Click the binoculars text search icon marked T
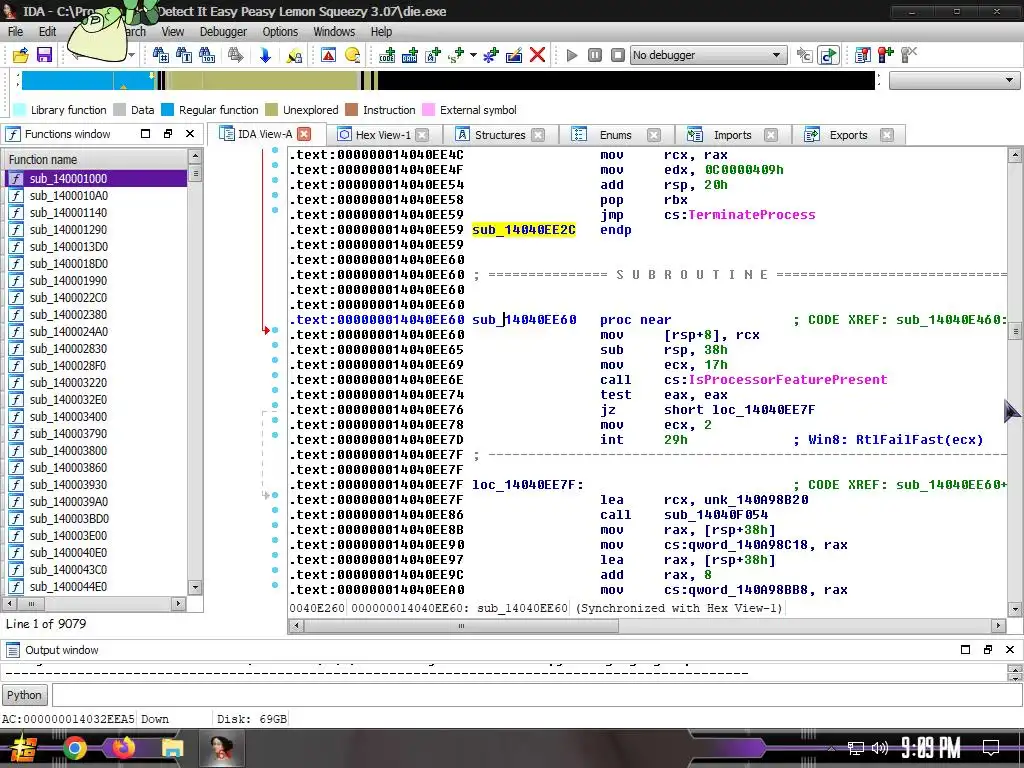This screenshot has width=1024, height=768. click(184, 56)
